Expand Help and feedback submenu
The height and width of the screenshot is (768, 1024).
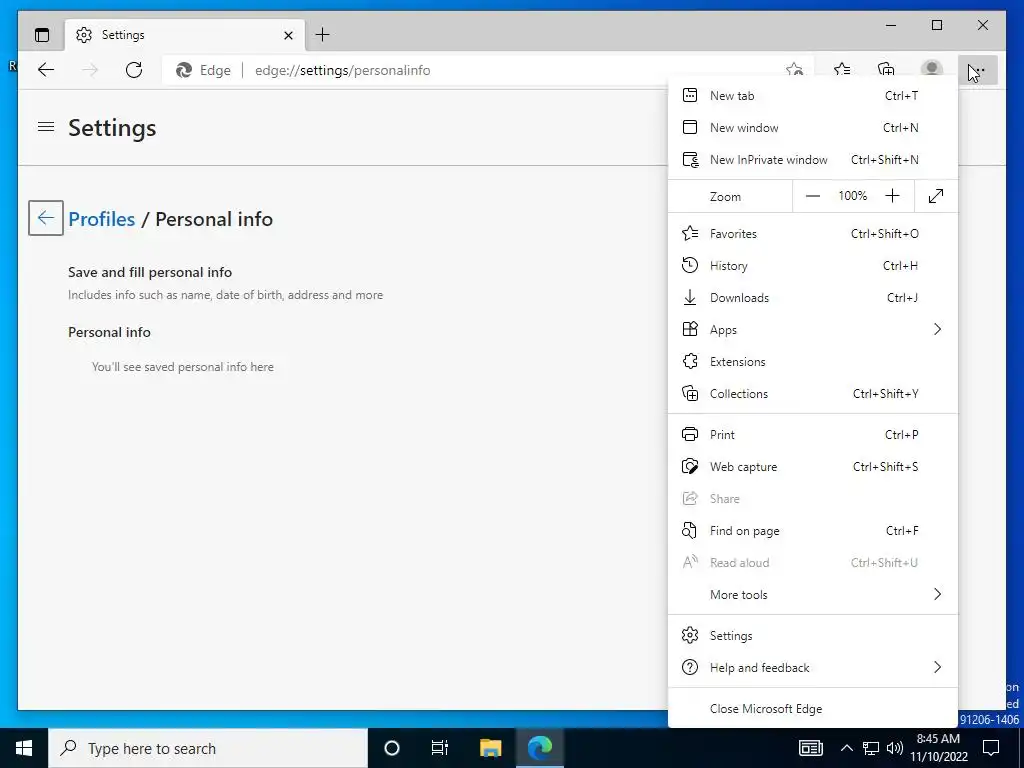pos(813,667)
